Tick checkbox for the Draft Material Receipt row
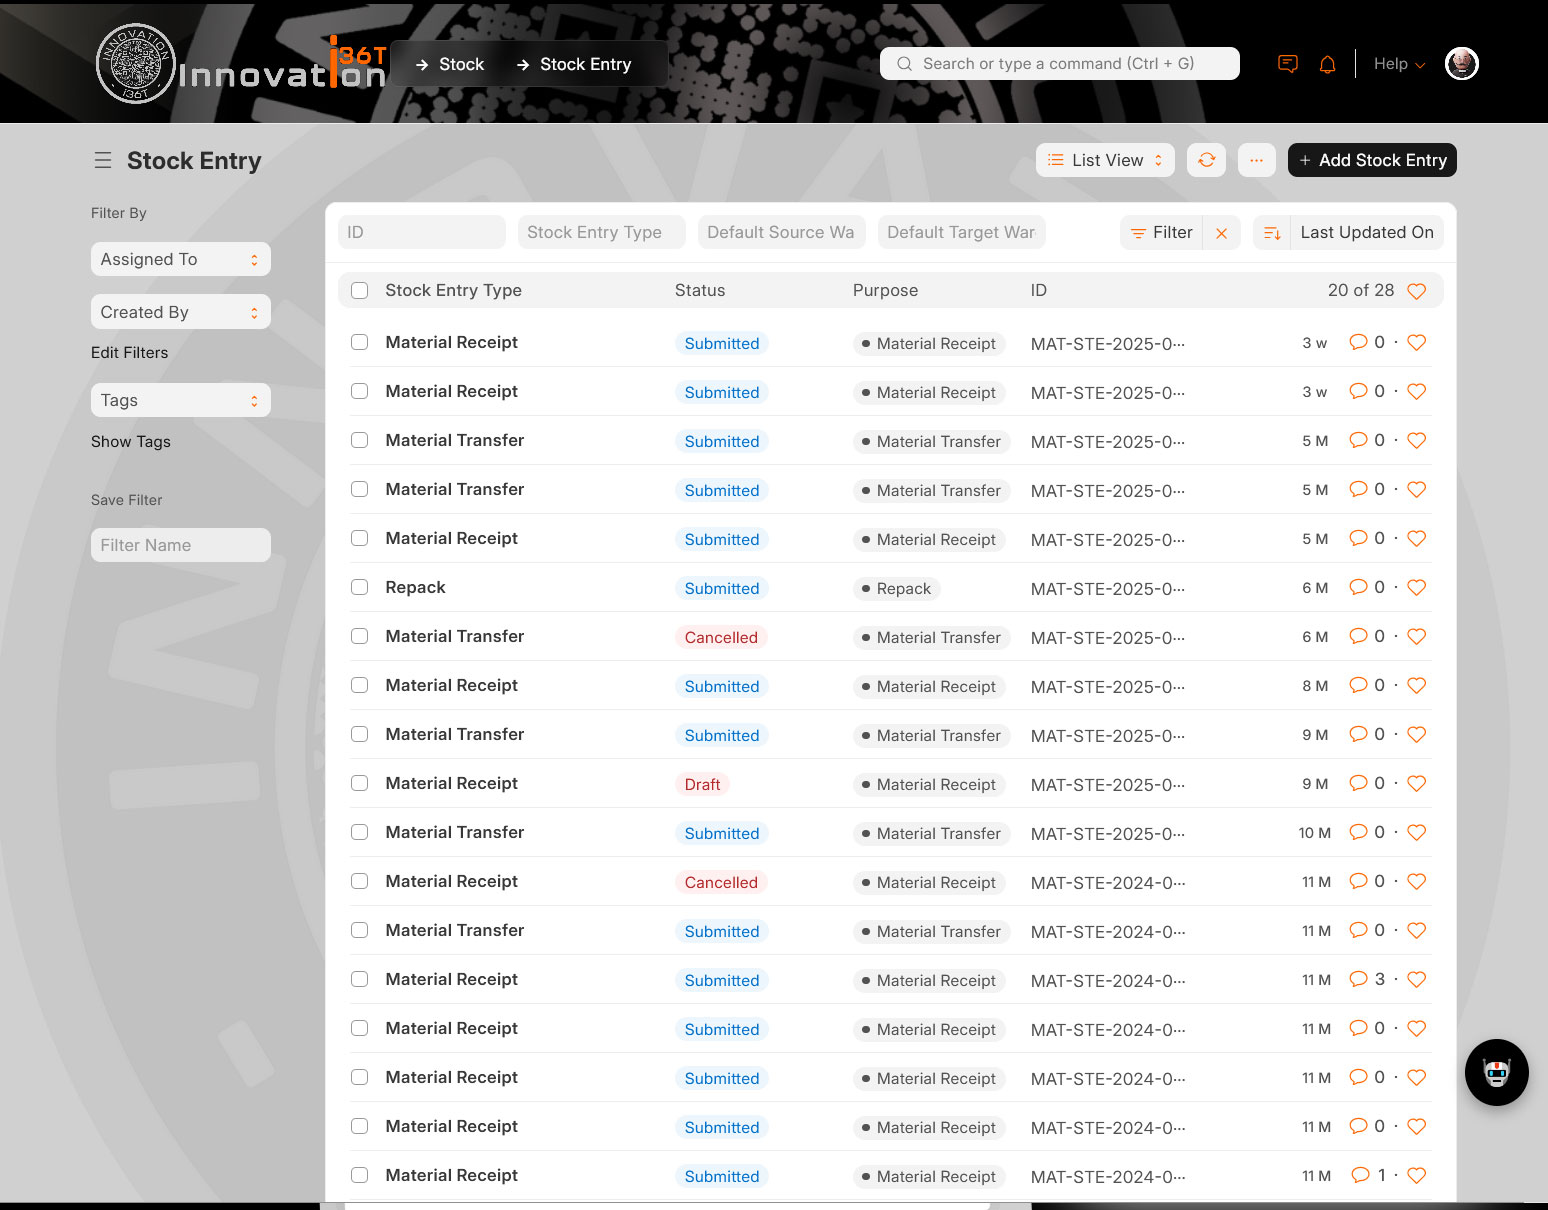Image resolution: width=1548 pixels, height=1210 pixels. tap(360, 783)
